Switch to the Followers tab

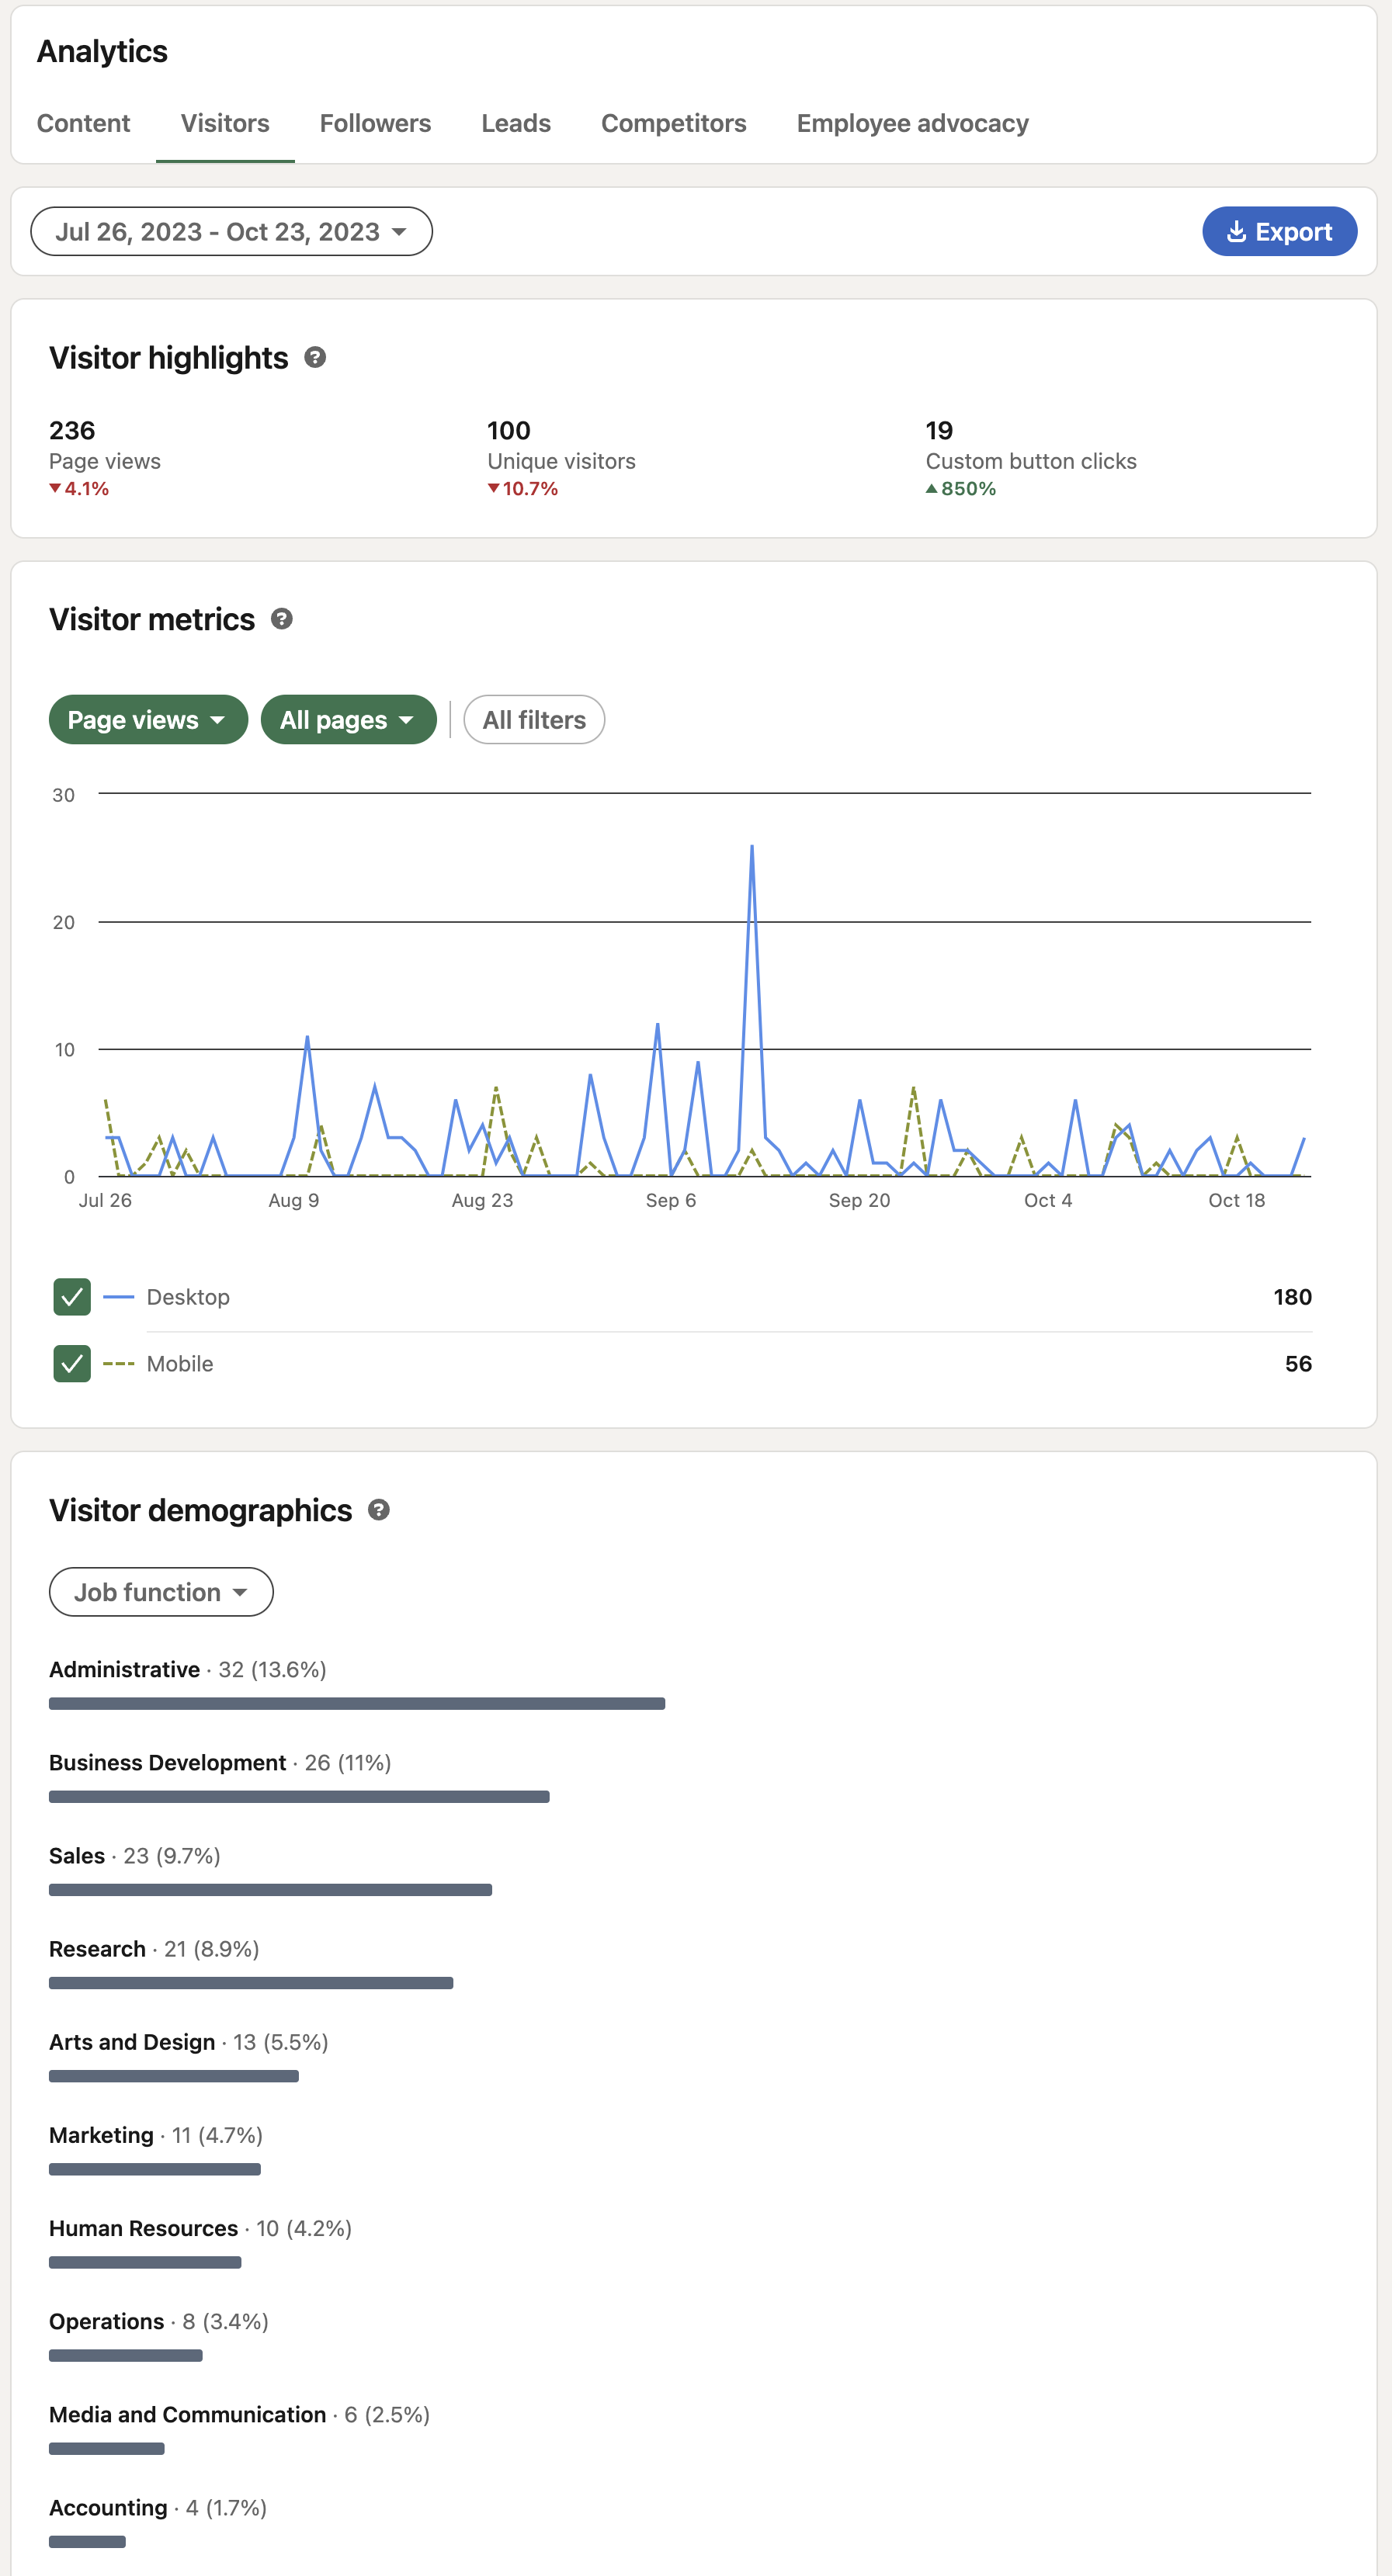click(375, 123)
